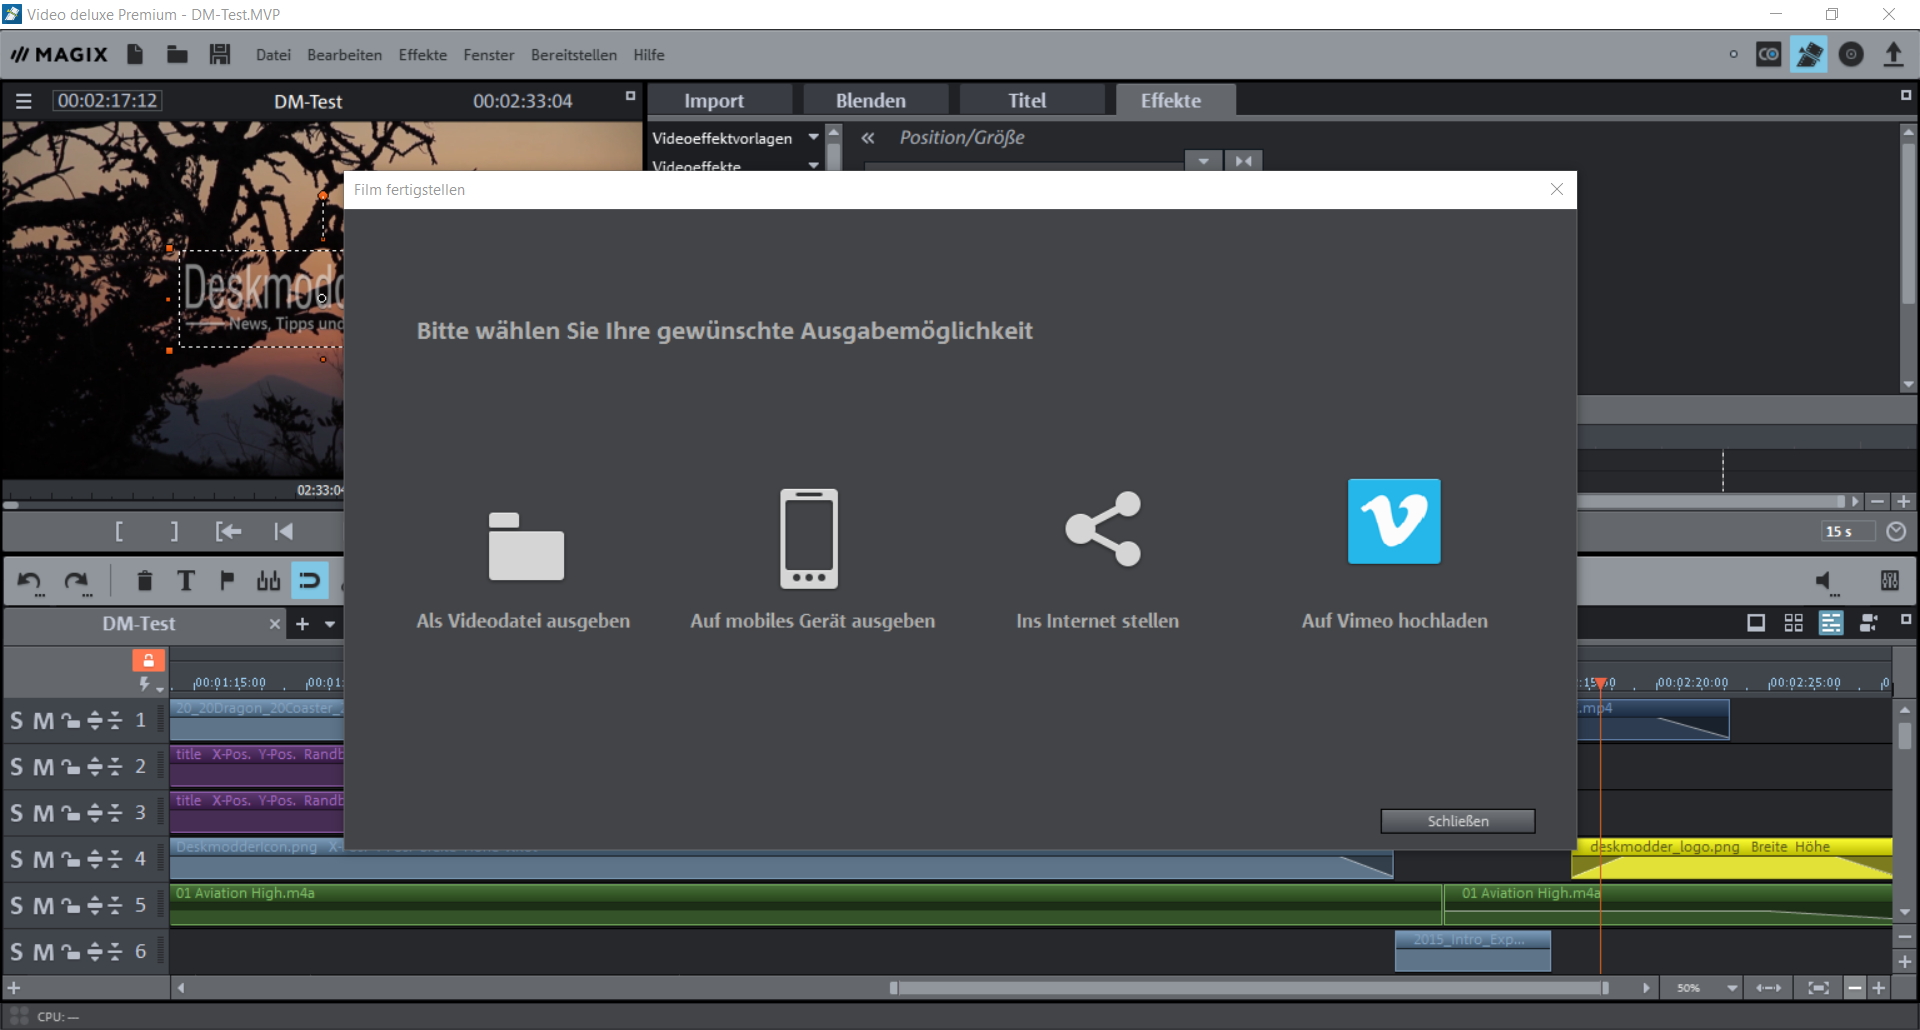The height and width of the screenshot is (1030, 1920).
Task: Solo track 4 with the S button
Action: click(16, 859)
